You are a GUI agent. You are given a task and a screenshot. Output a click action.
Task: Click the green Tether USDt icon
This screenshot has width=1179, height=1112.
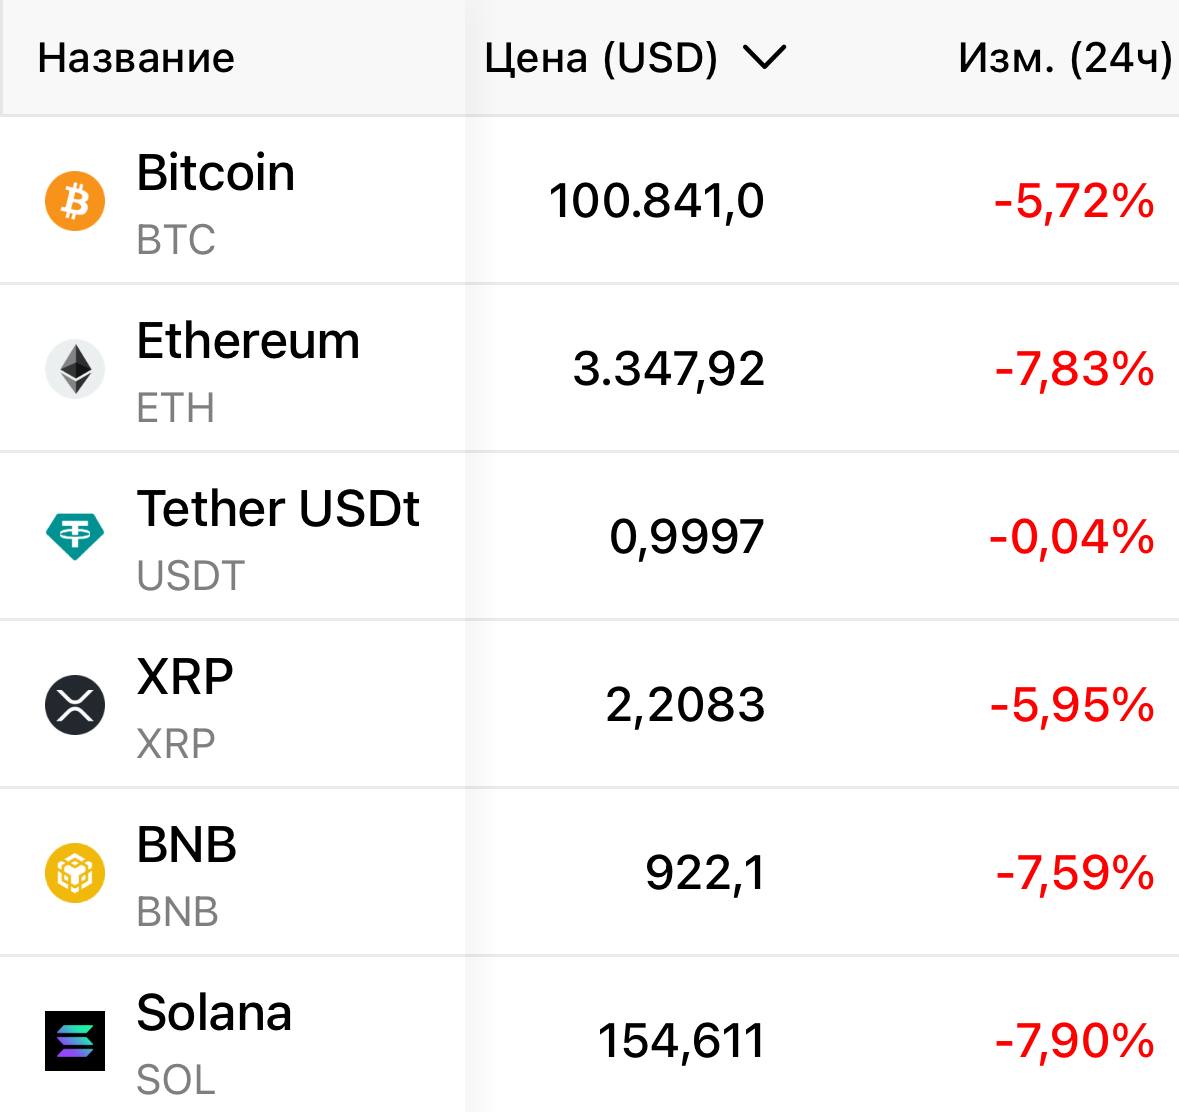tap(75, 537)
